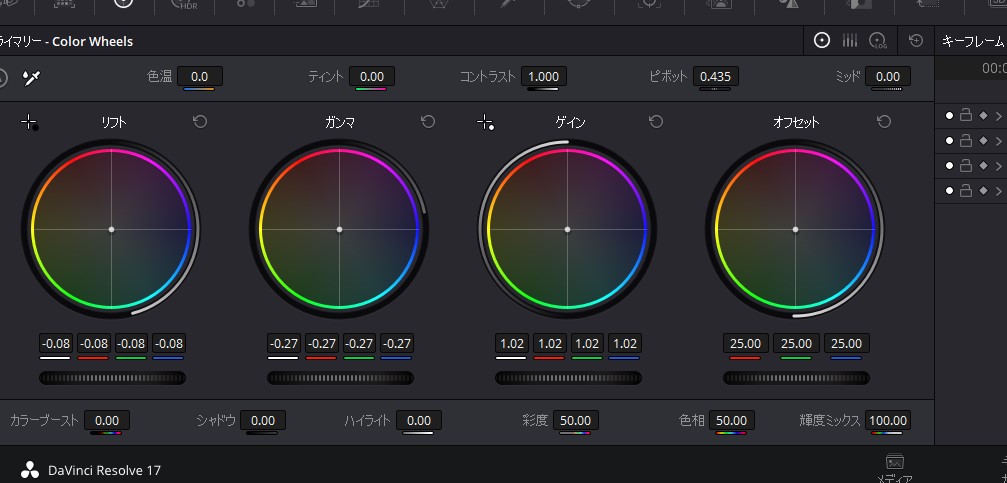Click the ゲイン blue channel value 1.02
Image resolution: width=1007 pixels, height=483 pixels.
(624, 344)
